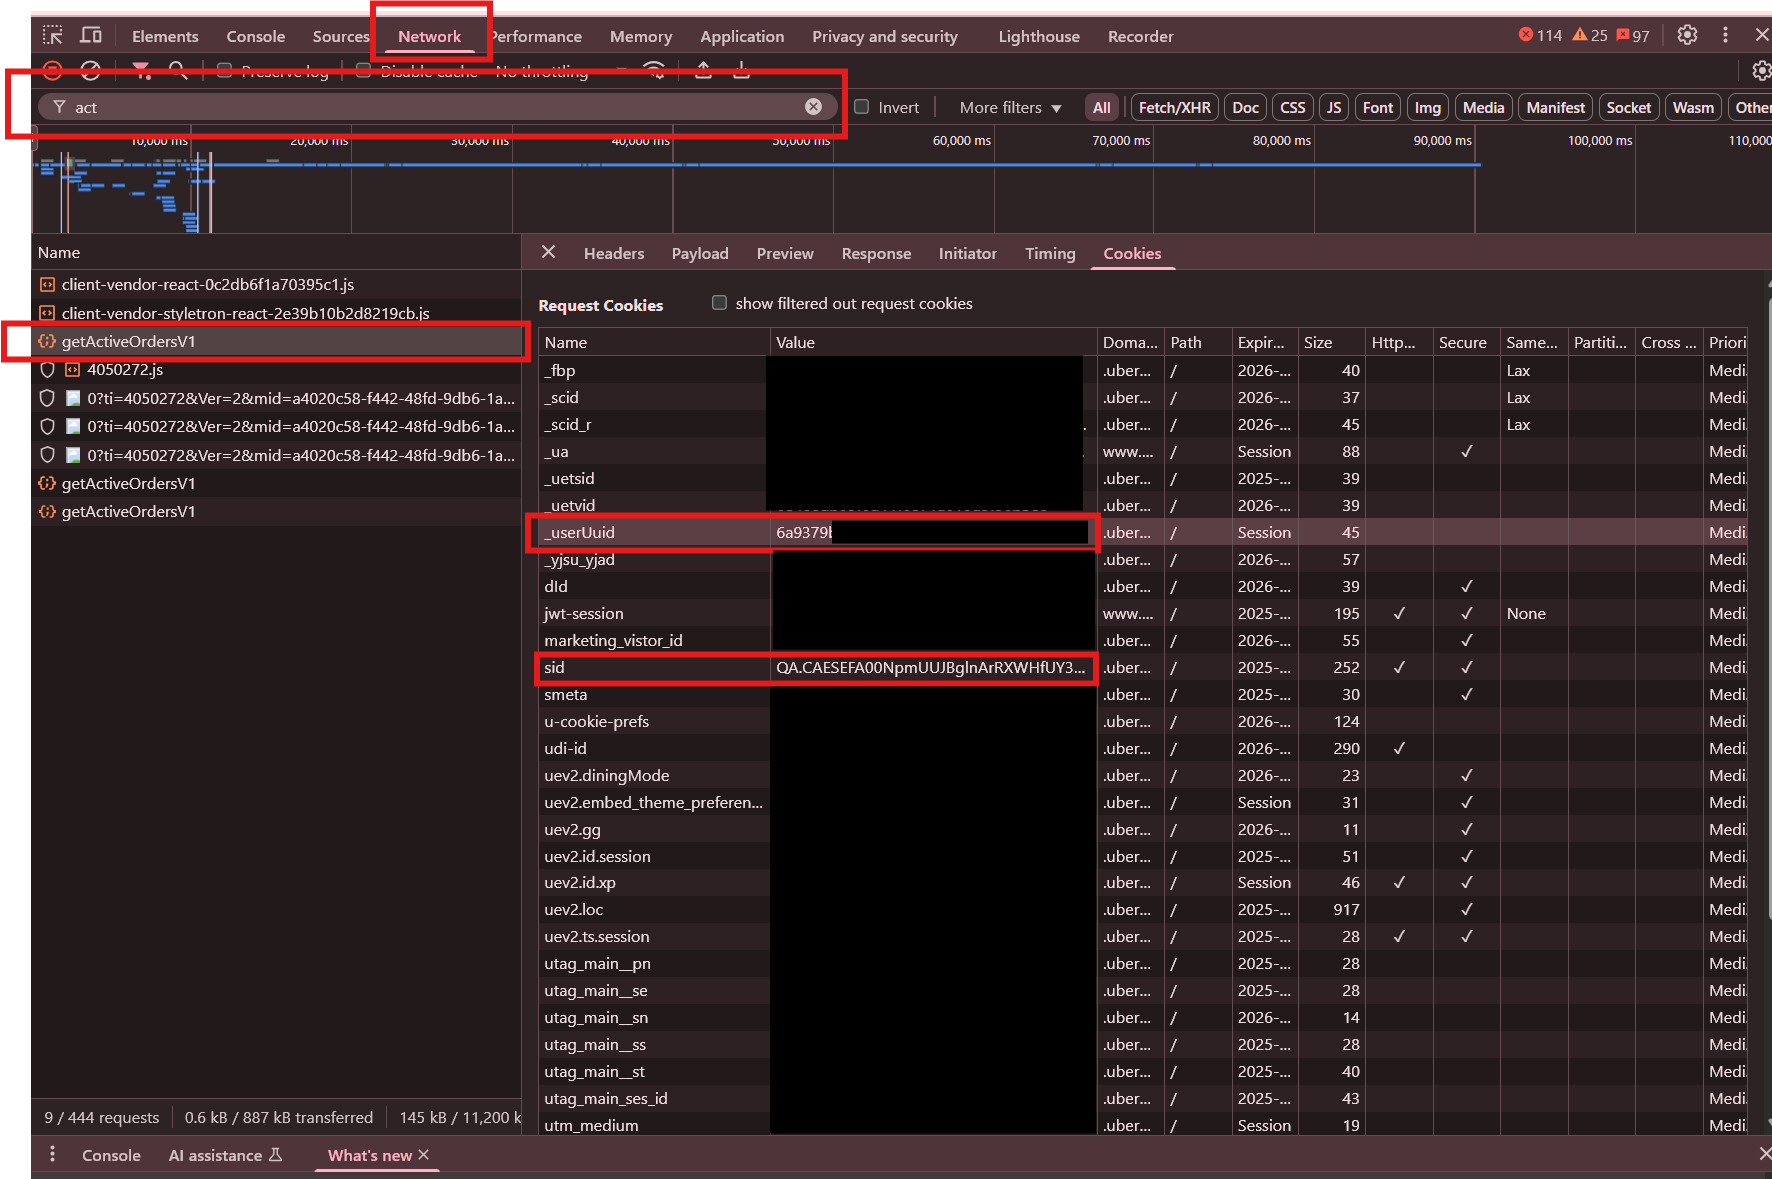Click the AI assistance flask icon
Image resolution: width=1772 pixels, height=1179 pixels.
pos(276,1155)
